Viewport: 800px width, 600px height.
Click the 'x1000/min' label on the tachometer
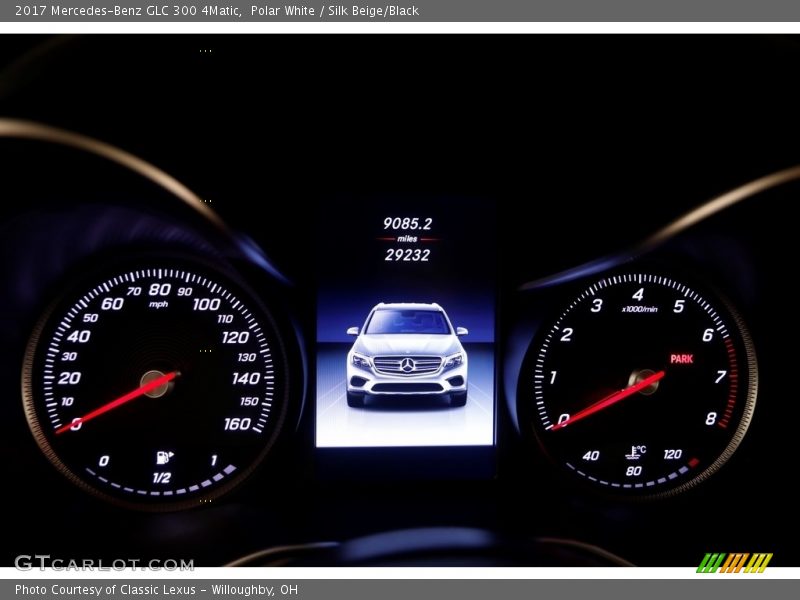tap(640, 309)
